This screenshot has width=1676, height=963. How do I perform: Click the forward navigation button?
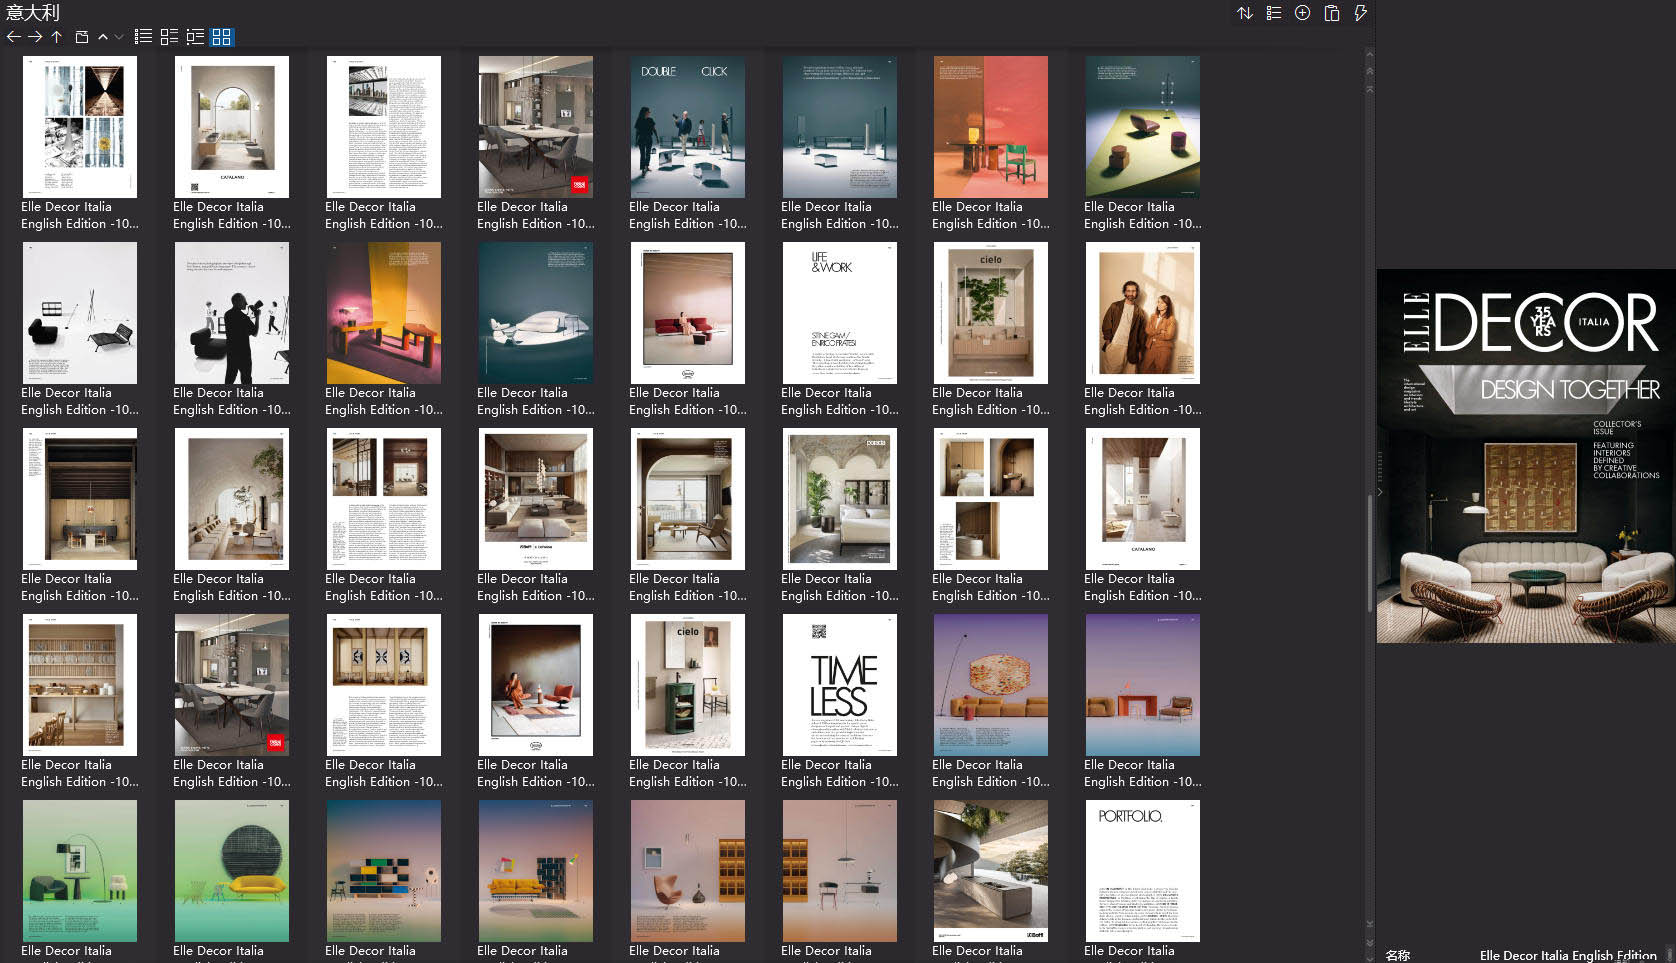coord(33,37)
